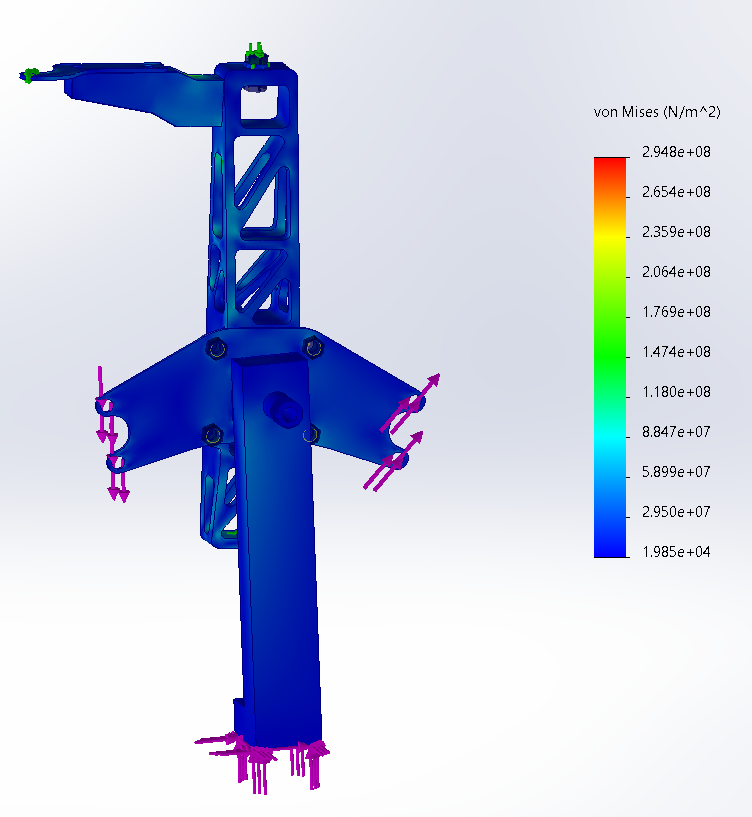Select the cylindrical boss on the column face

pos(281,407)
